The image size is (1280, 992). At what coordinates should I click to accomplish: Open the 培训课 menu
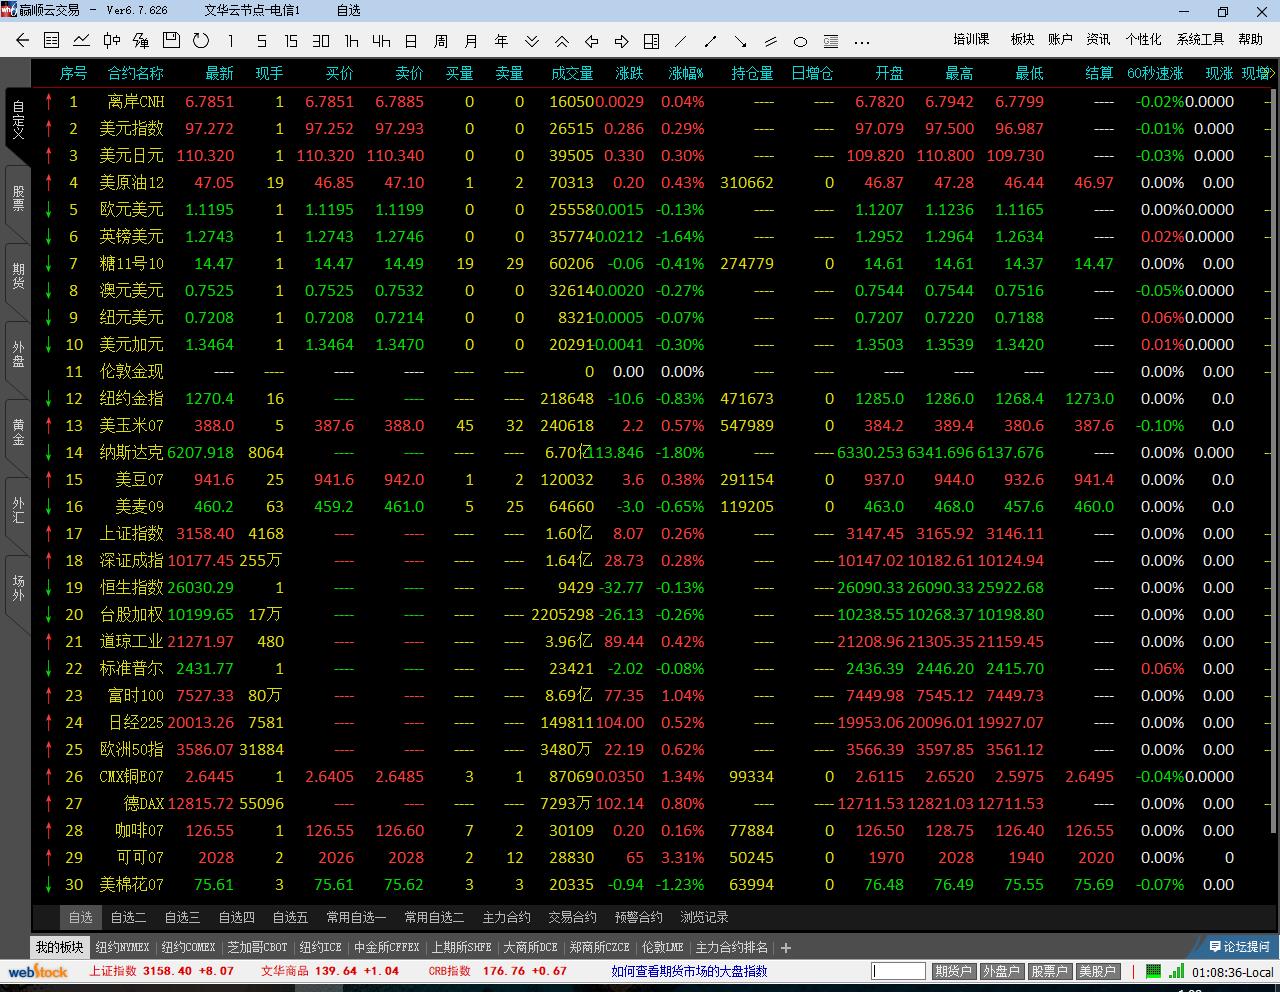point(971,39)
